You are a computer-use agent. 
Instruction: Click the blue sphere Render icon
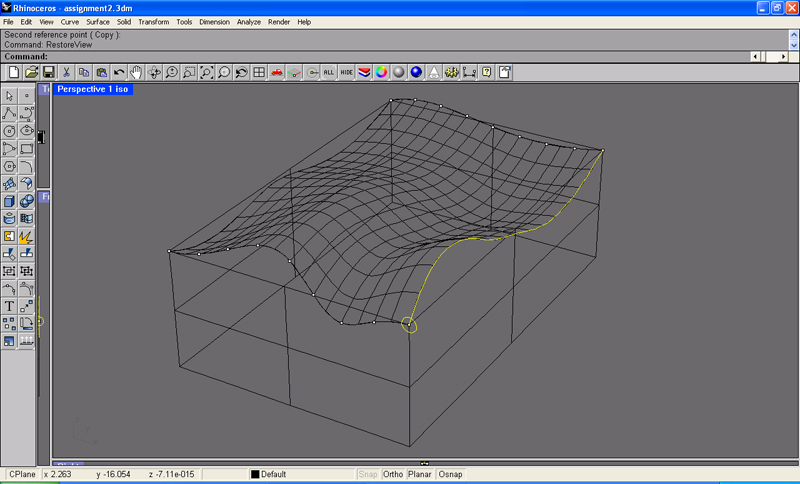point(416,72)
